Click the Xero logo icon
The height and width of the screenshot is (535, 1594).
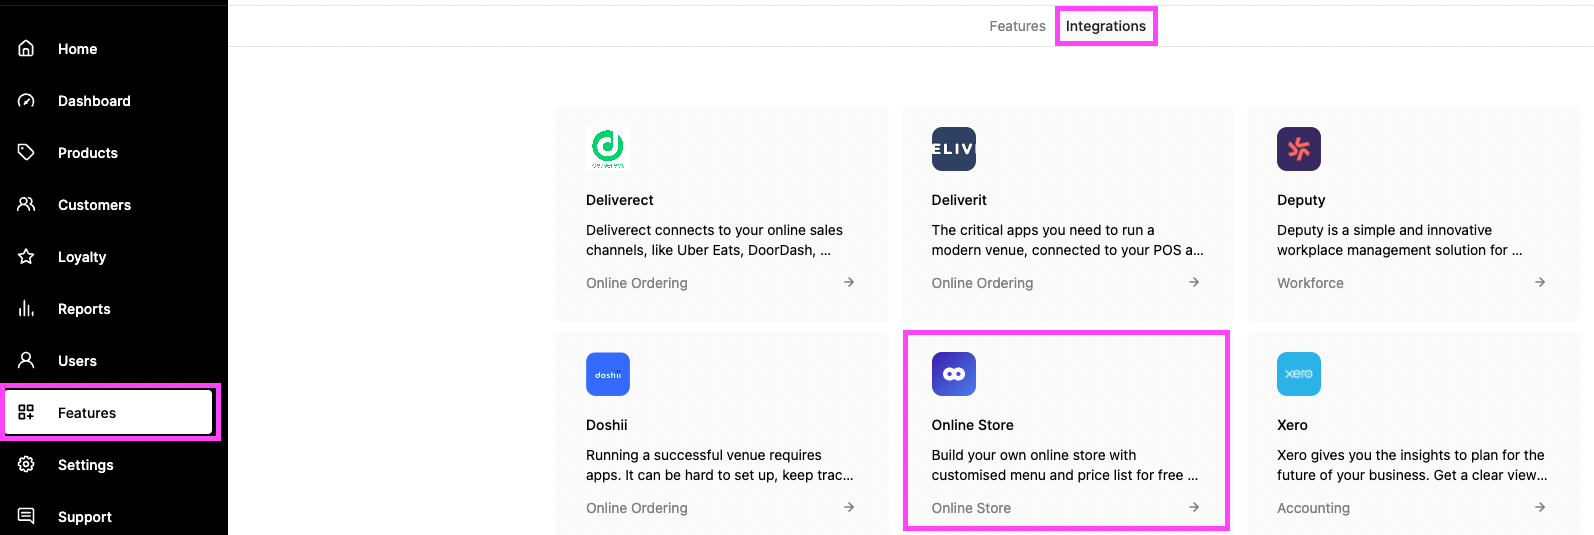point(1298,374)
